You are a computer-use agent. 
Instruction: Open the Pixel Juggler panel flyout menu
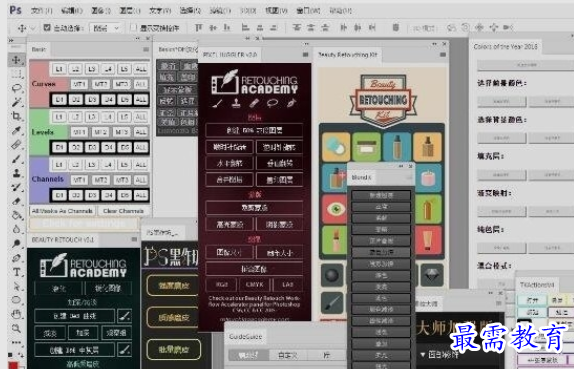coord(305,55)
